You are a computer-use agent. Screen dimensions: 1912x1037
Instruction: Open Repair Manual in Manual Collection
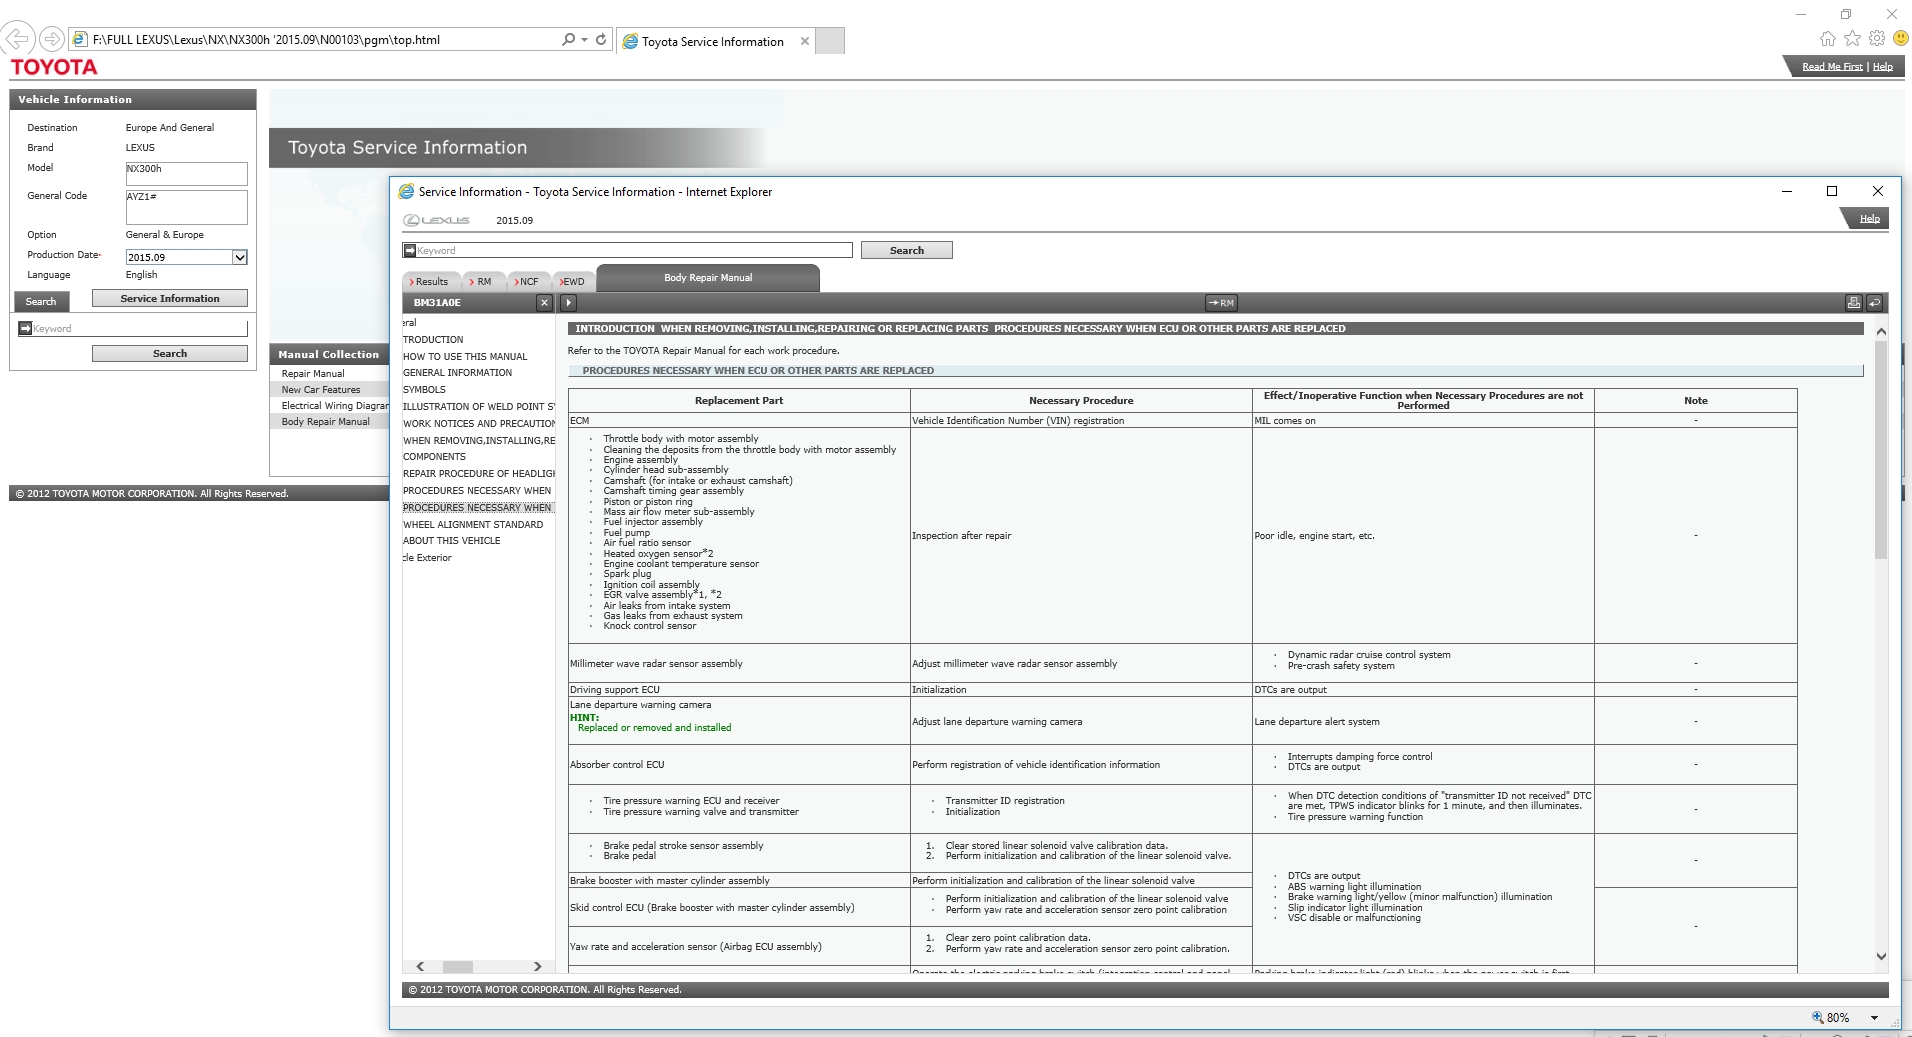(x=313, y=373)
